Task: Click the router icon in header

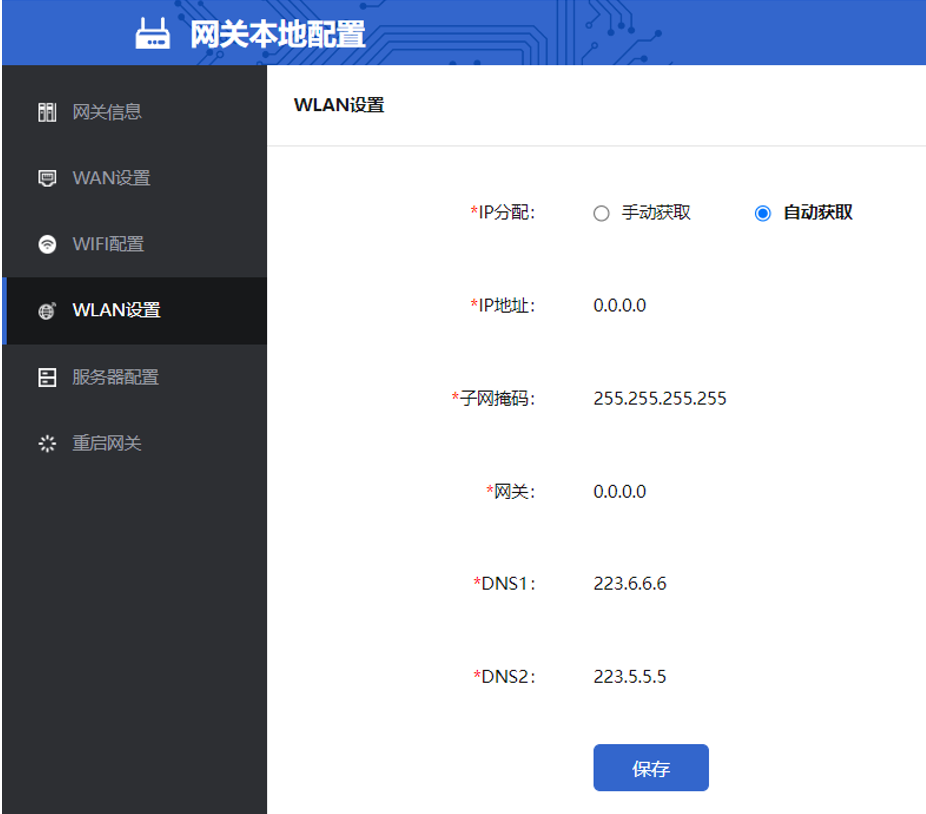Action: (152, 34)
